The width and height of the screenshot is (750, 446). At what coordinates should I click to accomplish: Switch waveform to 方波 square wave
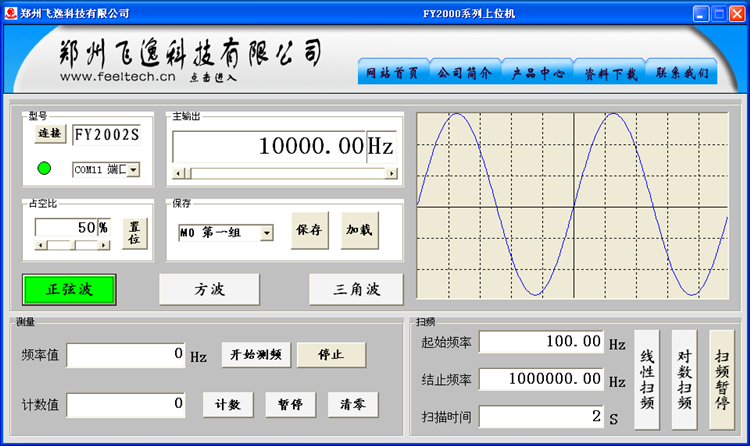209,289
